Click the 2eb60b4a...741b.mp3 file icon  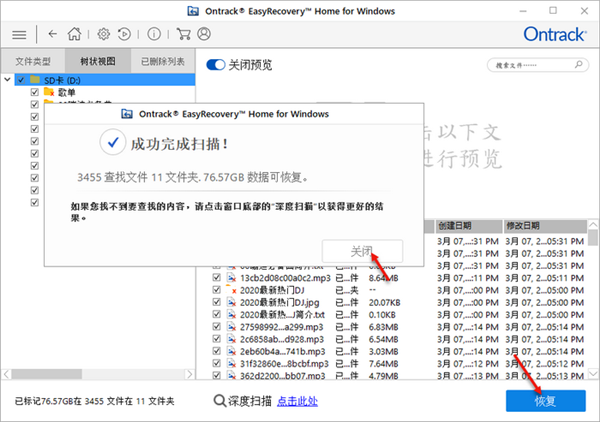tap(231, 351)
